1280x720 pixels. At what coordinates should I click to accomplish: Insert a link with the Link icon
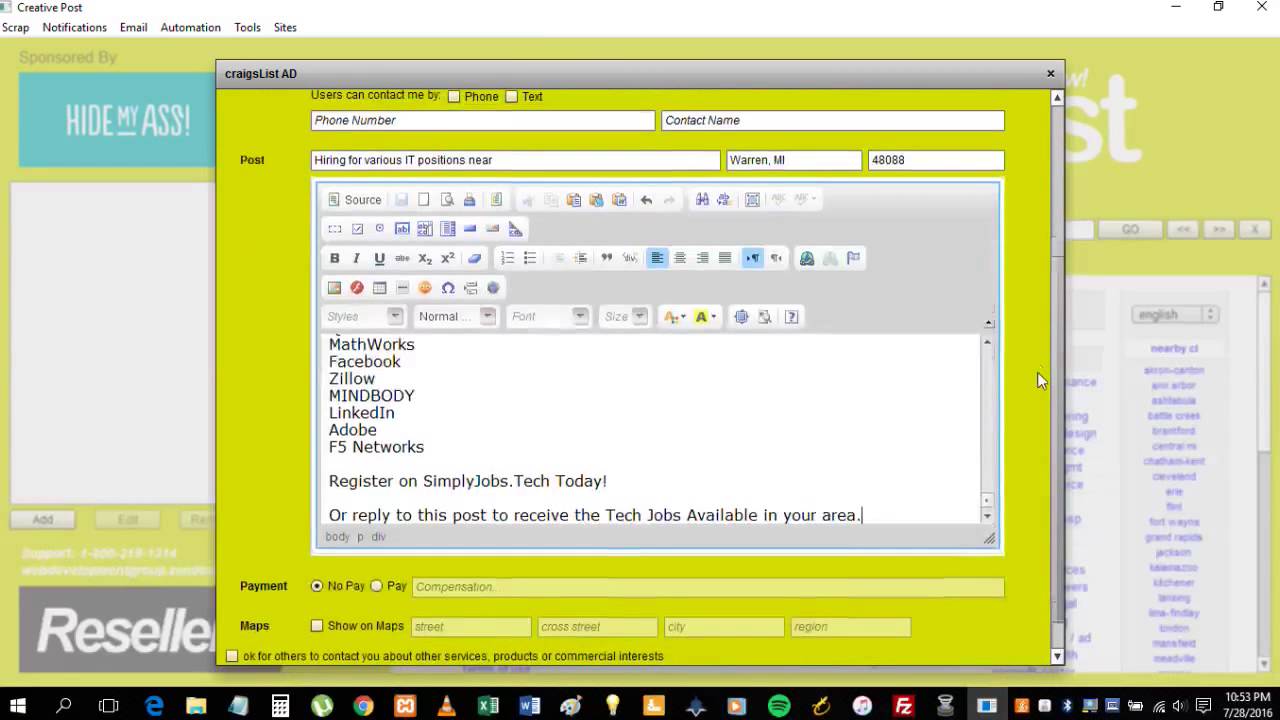tap(807, 258)
